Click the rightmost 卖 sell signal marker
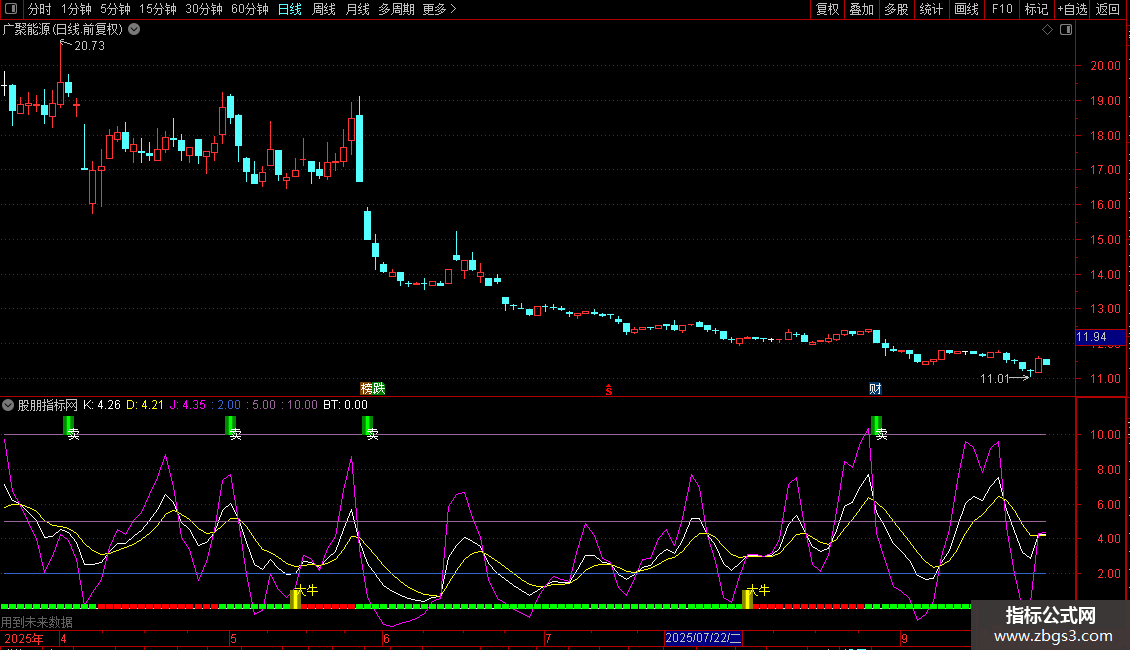 [x=877, y=427]
